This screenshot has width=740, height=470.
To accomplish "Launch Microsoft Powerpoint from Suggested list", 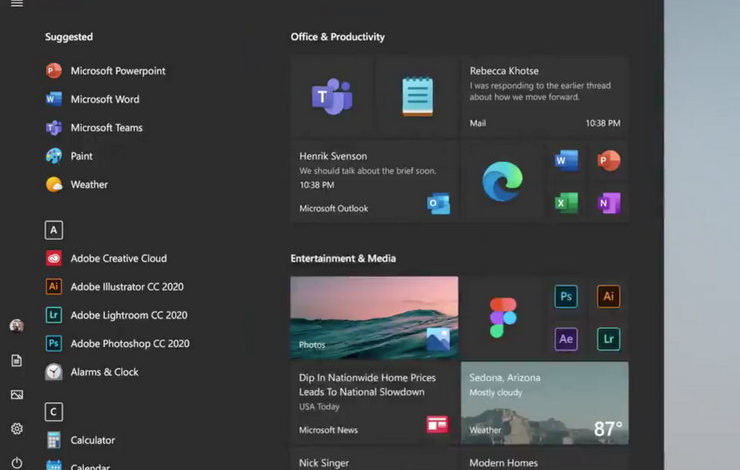I will 106,71.
